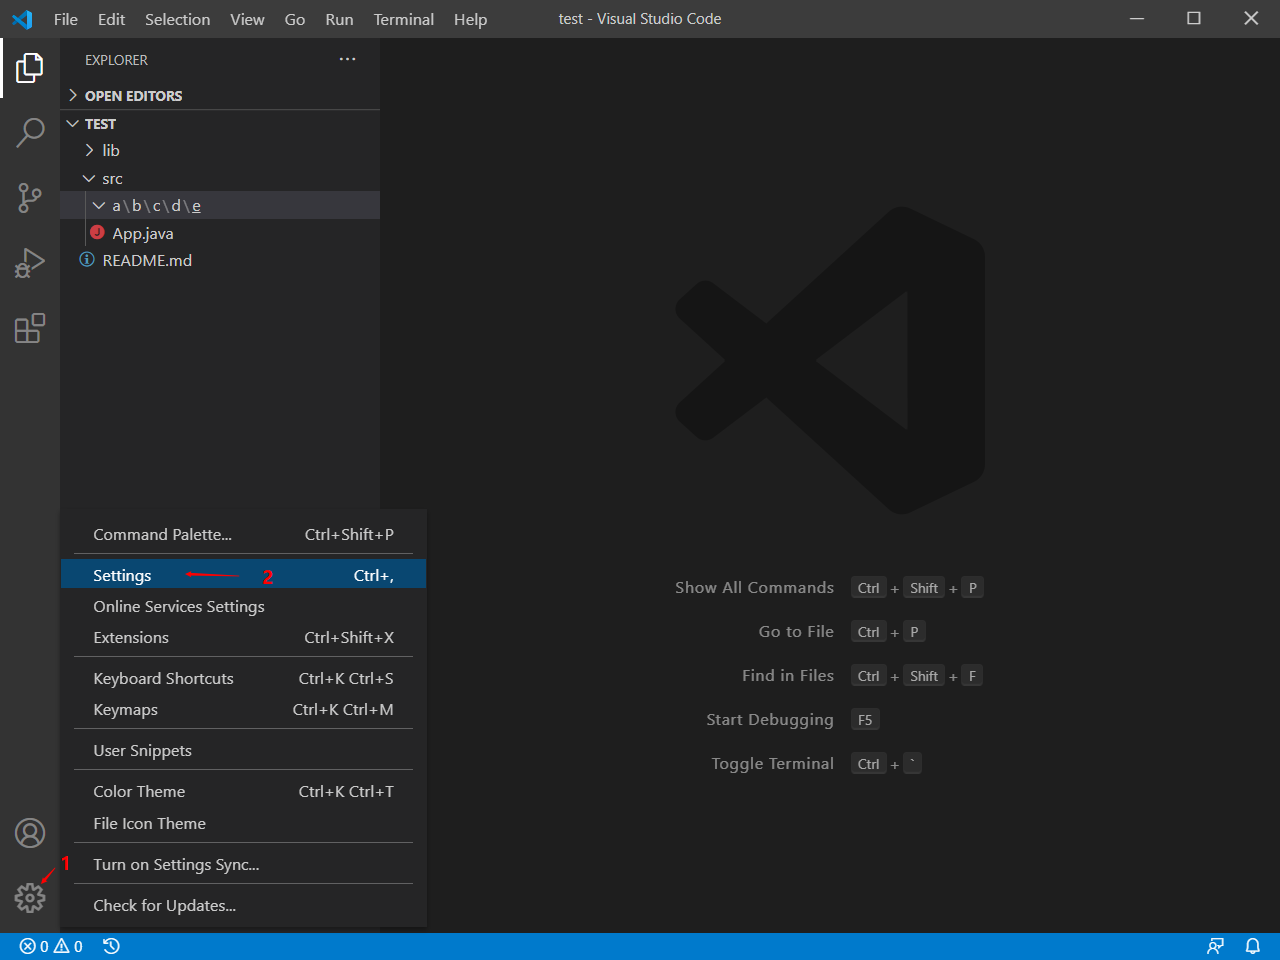This screenshot has width=1280, height=960.
Task: Minimize the VS Code window
Action: point(1136,18)
